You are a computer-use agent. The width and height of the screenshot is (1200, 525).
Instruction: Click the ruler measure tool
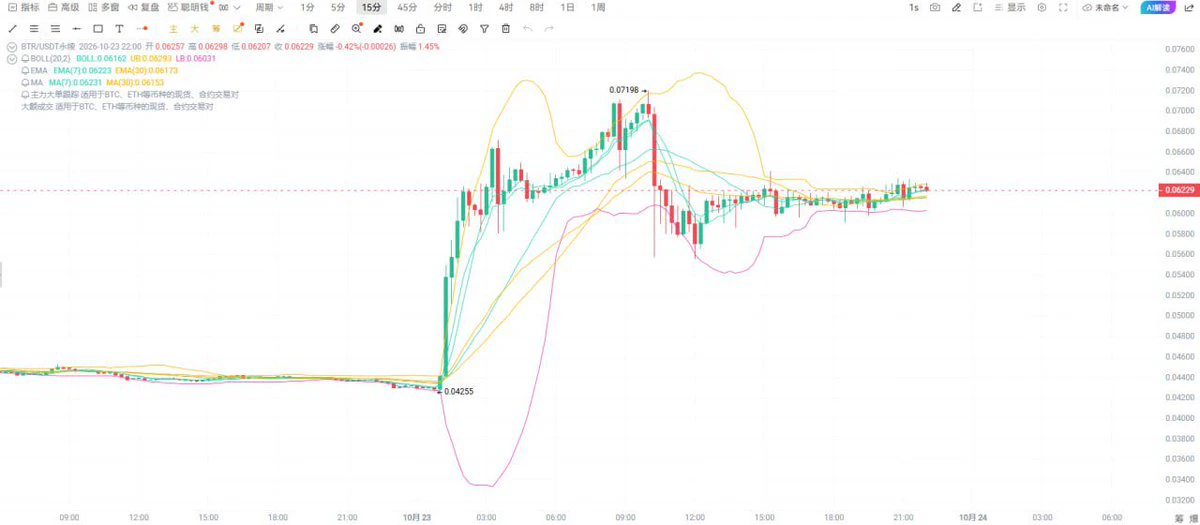334,29
